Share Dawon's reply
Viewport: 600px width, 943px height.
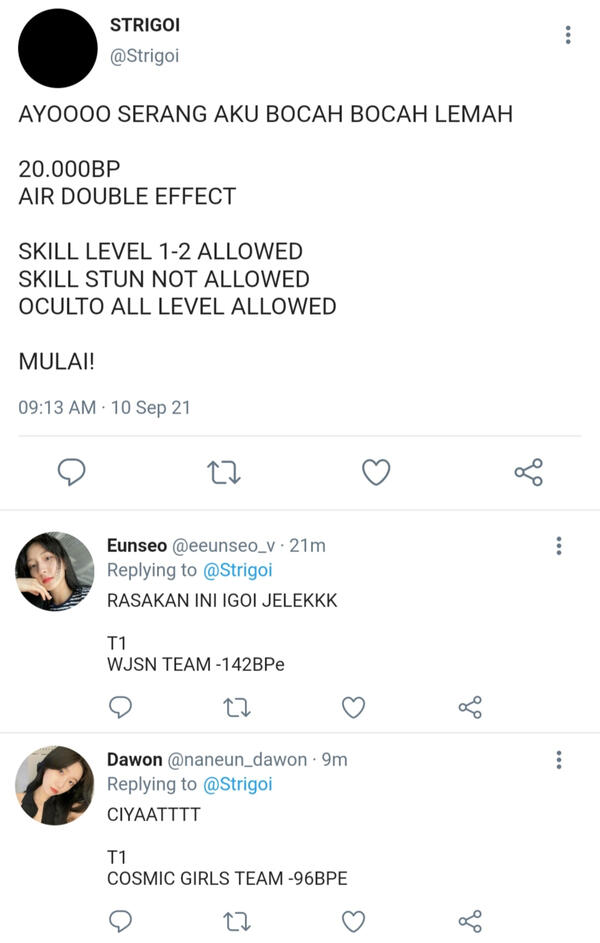coord(470,921)
